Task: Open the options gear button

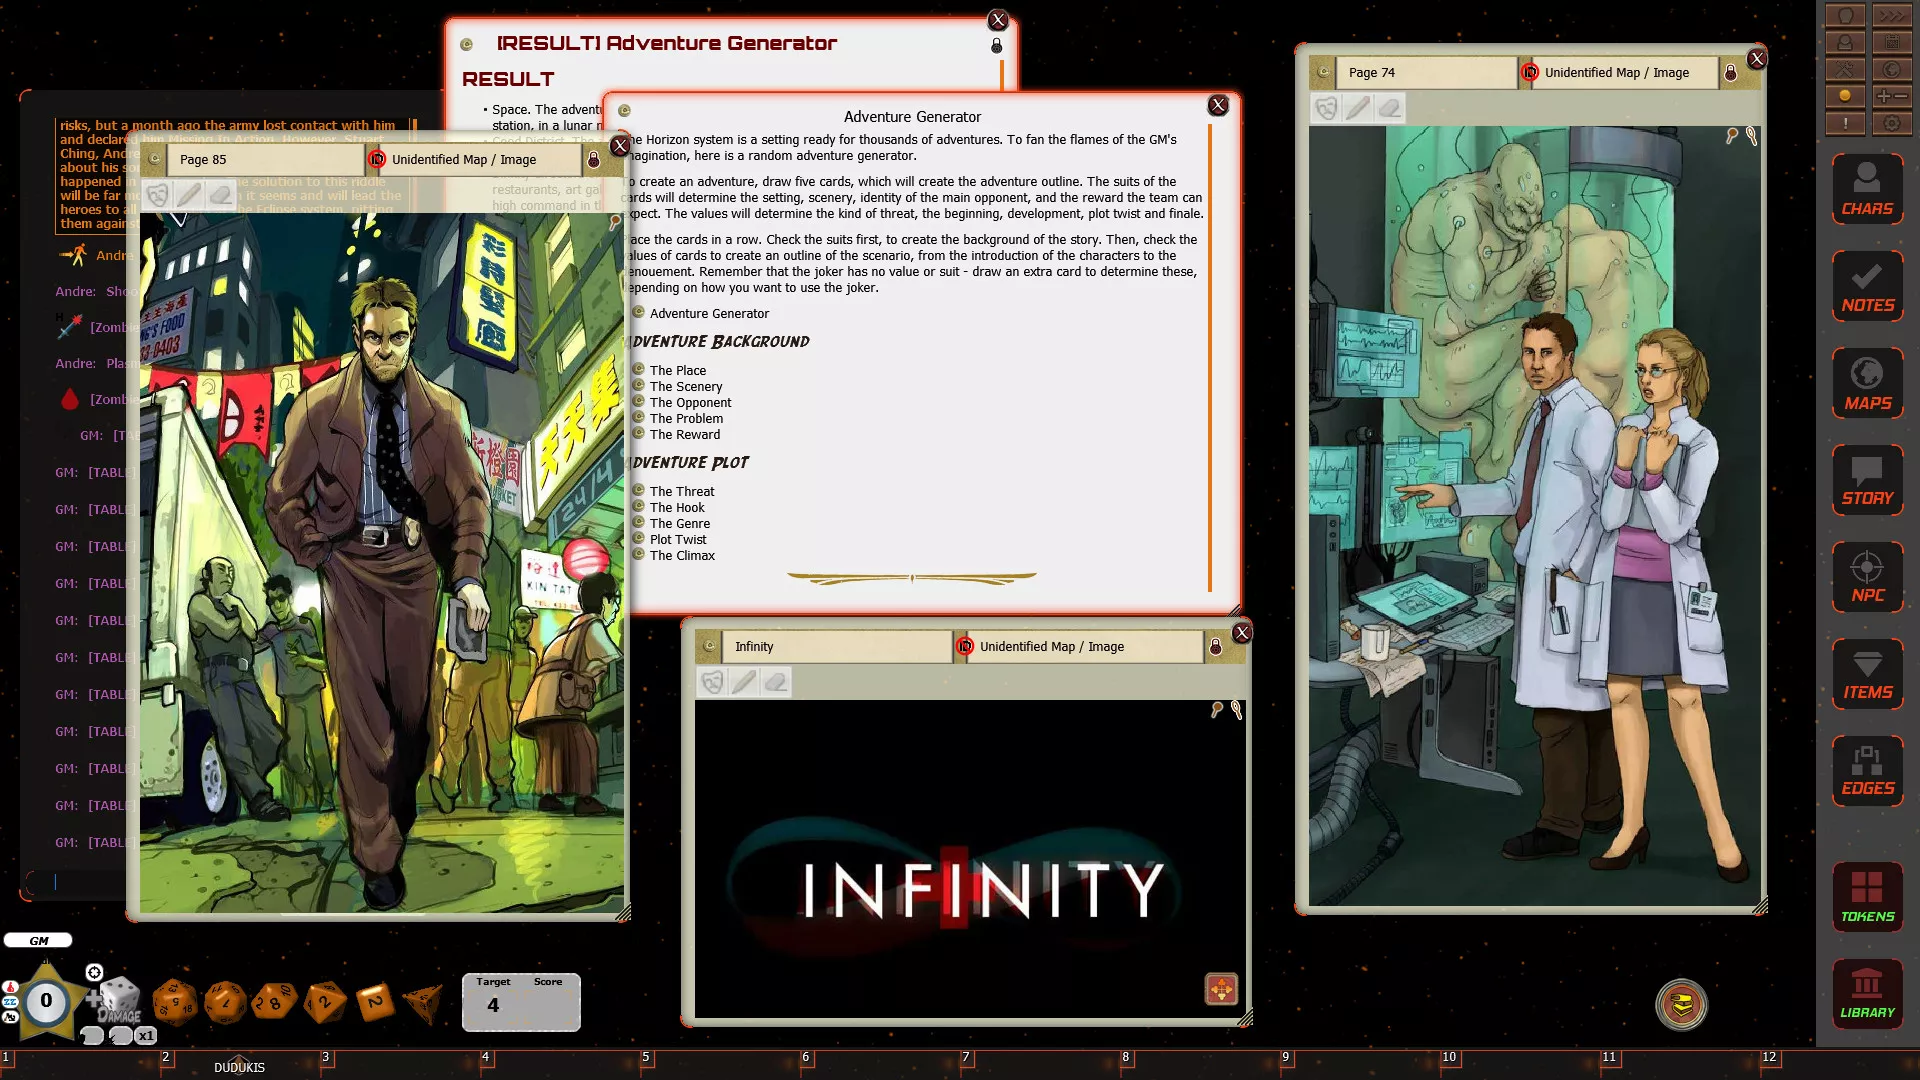Action: [1891, 124]
